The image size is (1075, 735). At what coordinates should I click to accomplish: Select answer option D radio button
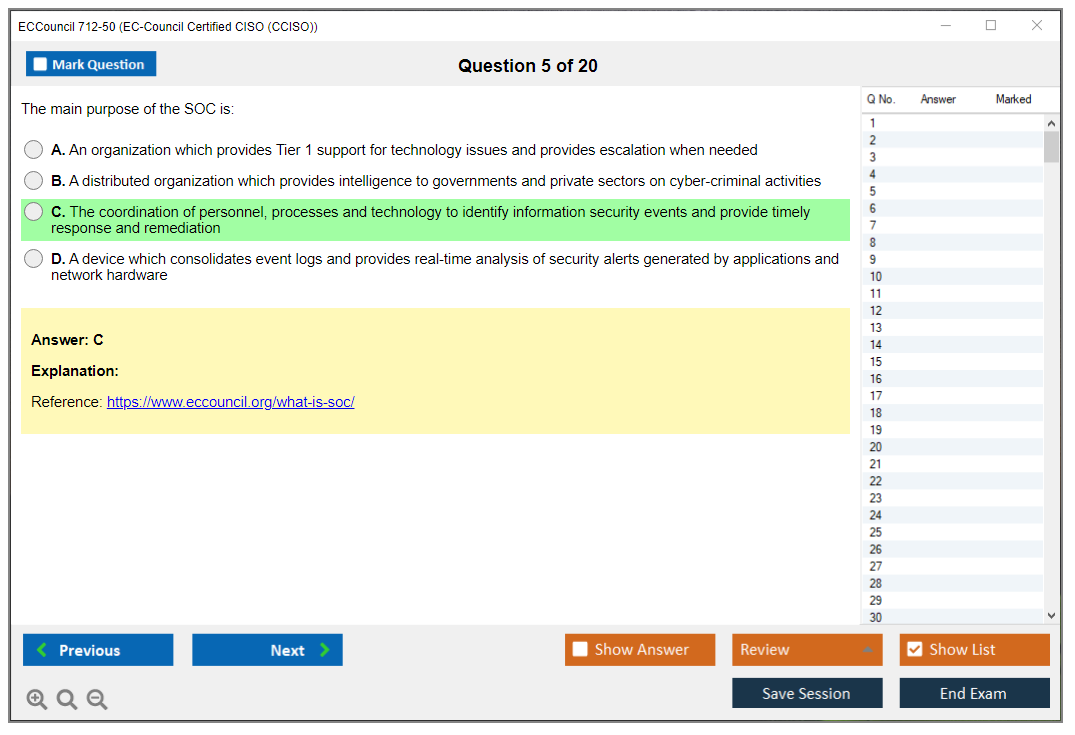click(34, 259)
